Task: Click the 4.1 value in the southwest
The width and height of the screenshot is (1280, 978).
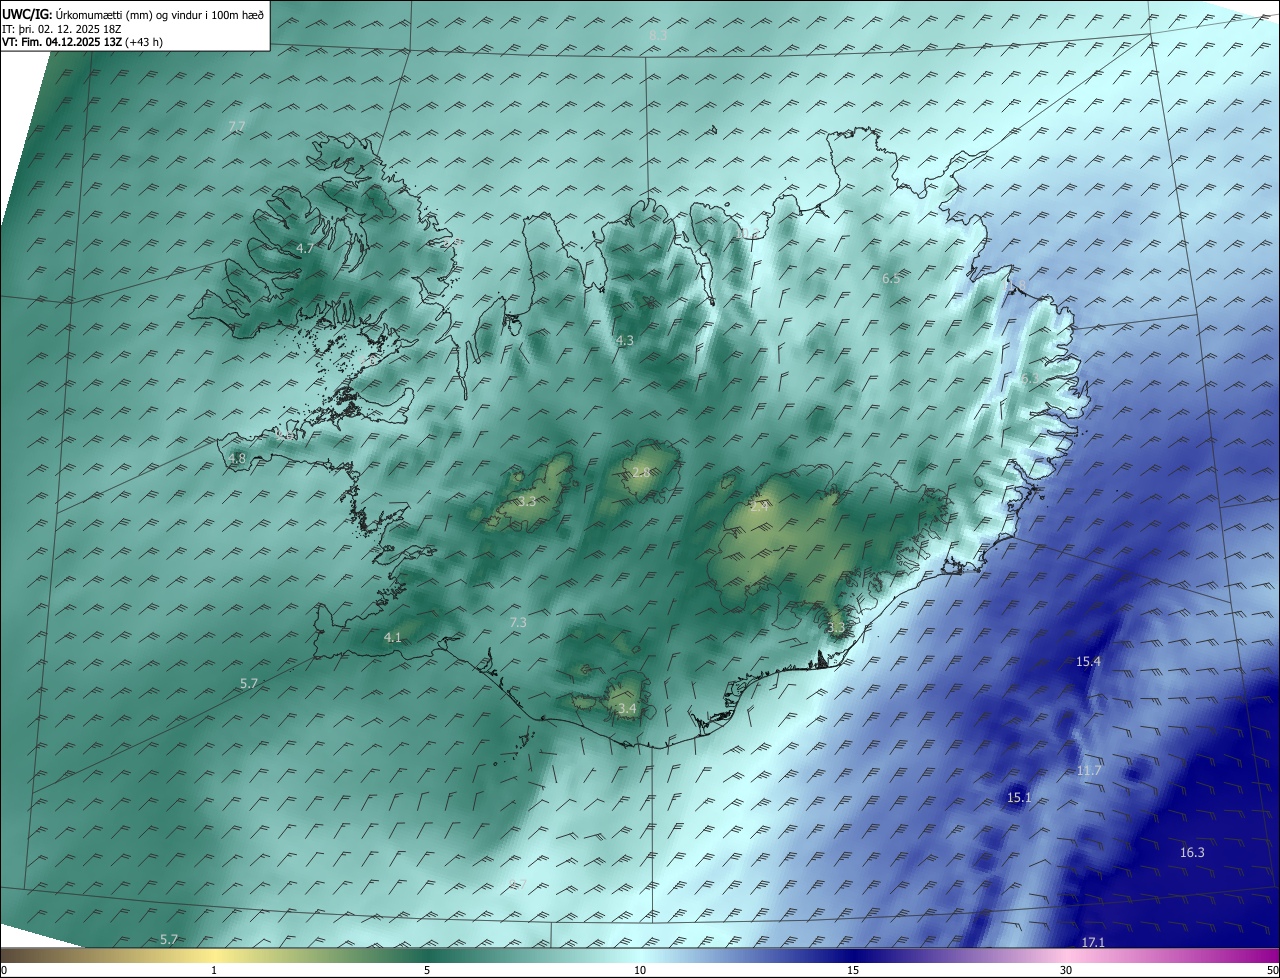Action: click(392, 638)
